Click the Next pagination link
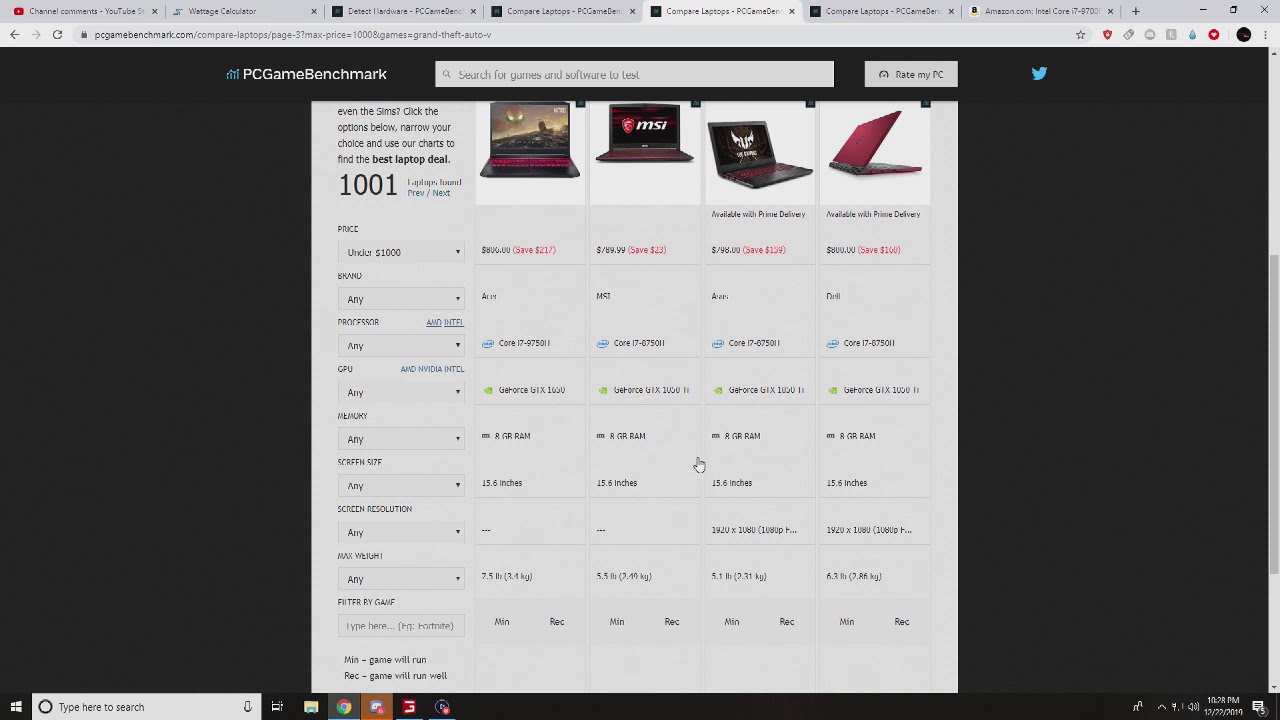The image size is (1280, 720). coord(441,193)
